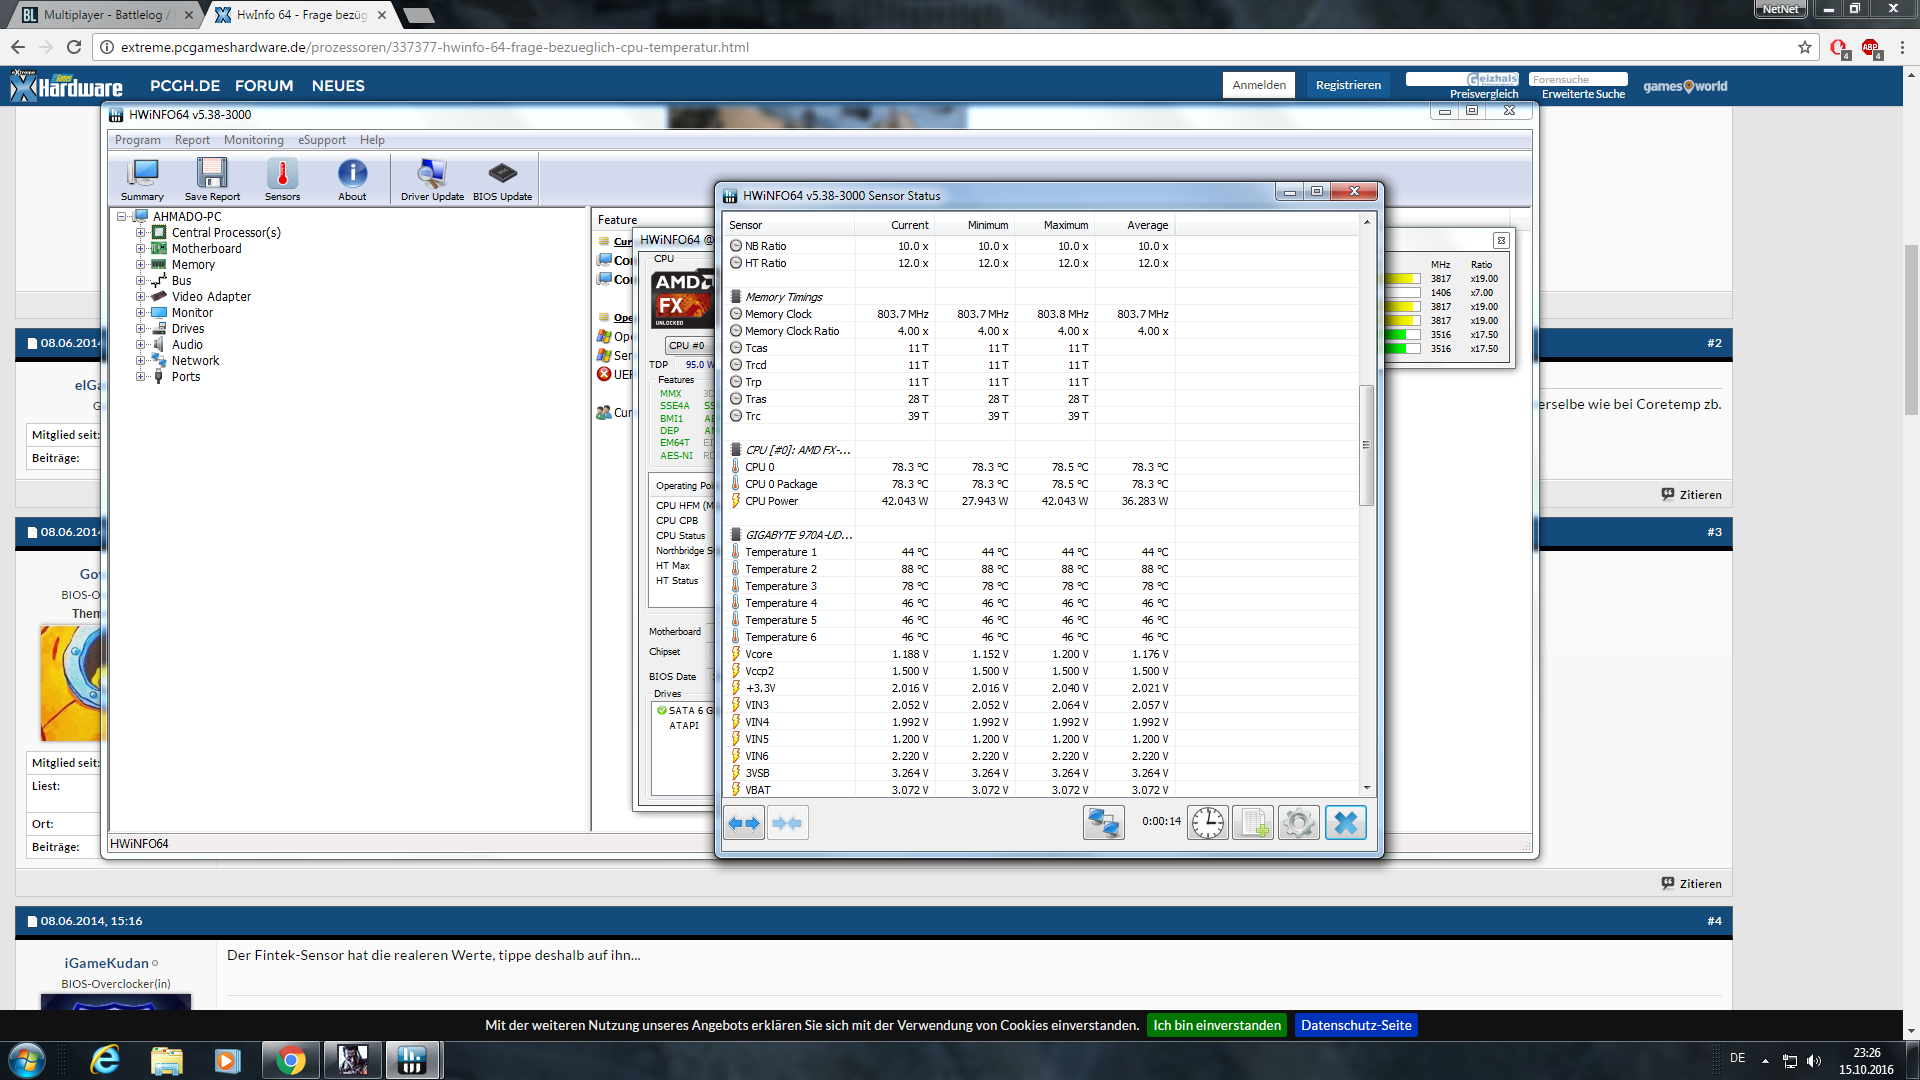This screenshot has width=1920, height=1080.
Task: Expand the Video Adapter tree node
Action: click(x=141, y=297)
